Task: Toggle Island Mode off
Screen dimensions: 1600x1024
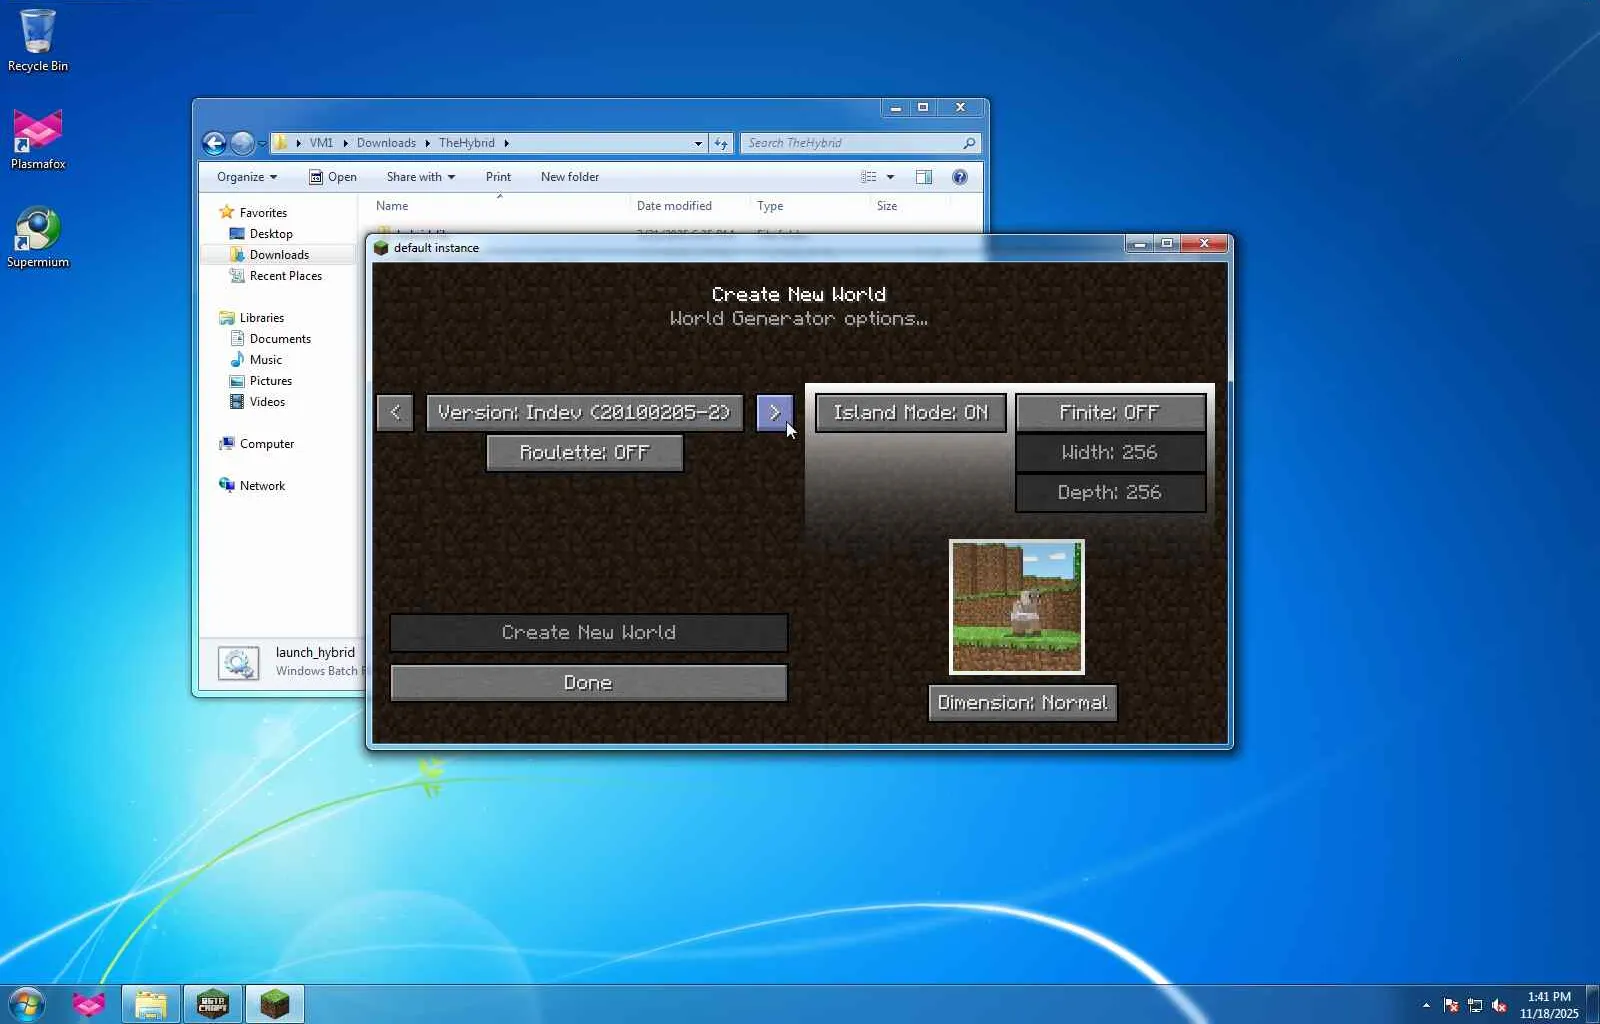Action: (x=910, y=413)
